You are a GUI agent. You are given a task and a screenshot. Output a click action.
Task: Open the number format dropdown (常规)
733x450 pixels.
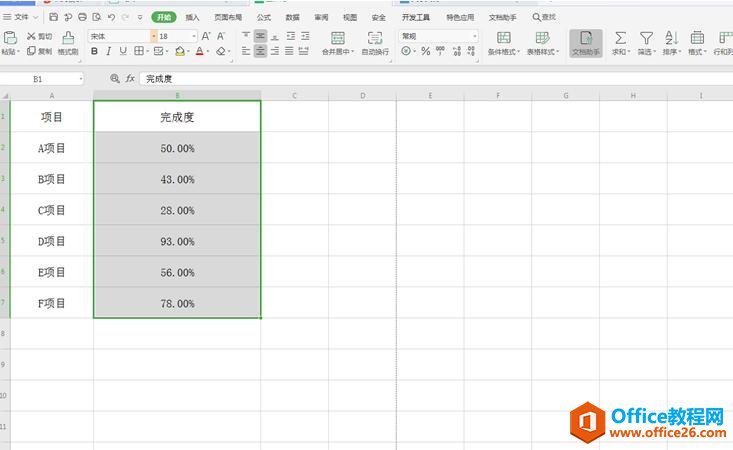click(474, 36)
